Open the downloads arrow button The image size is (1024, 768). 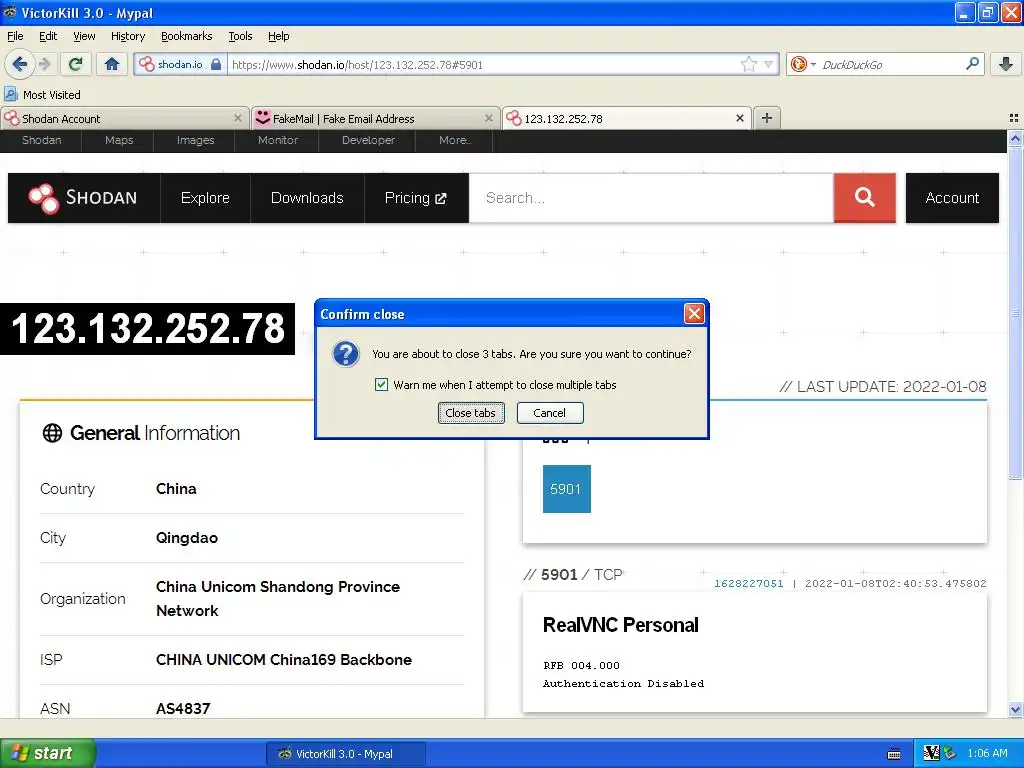pyautogui.click(x=1005, y=64)
